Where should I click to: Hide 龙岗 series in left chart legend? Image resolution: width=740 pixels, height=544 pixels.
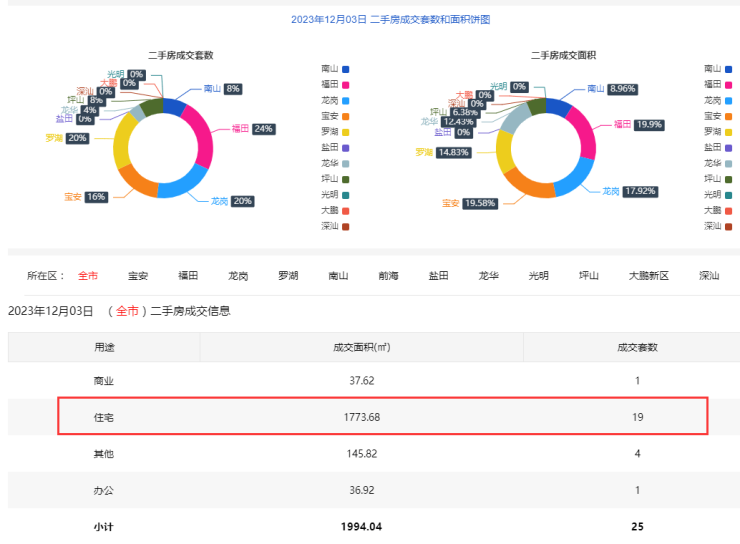point(335,100)
